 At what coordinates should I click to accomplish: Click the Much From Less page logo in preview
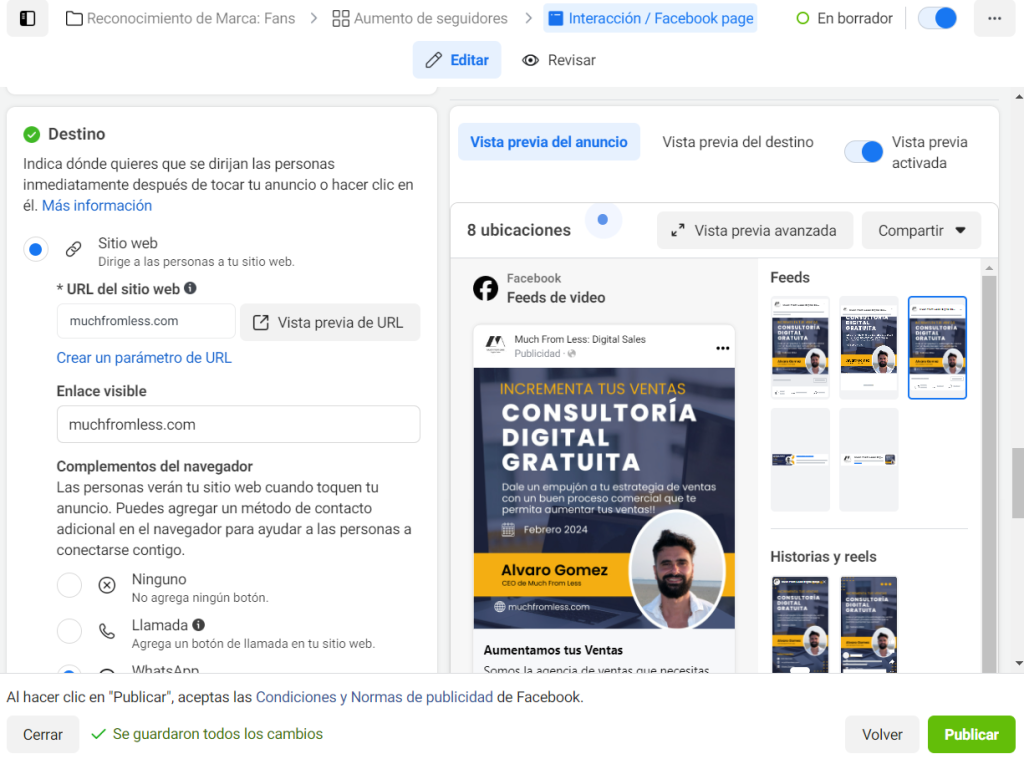point(496,344)
